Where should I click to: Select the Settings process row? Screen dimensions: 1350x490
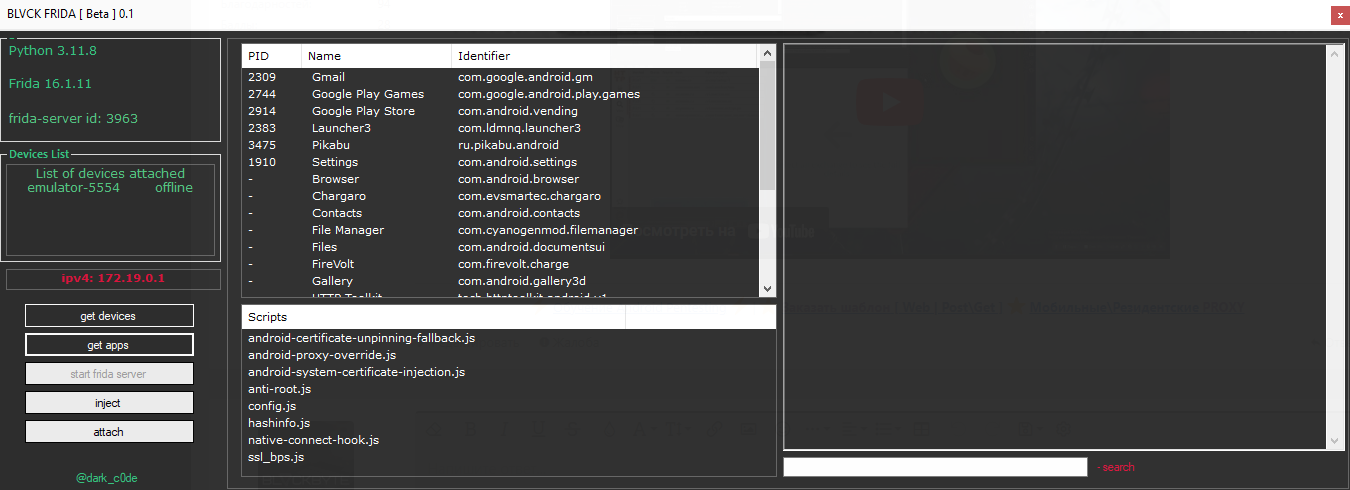(x=500, y=162)
